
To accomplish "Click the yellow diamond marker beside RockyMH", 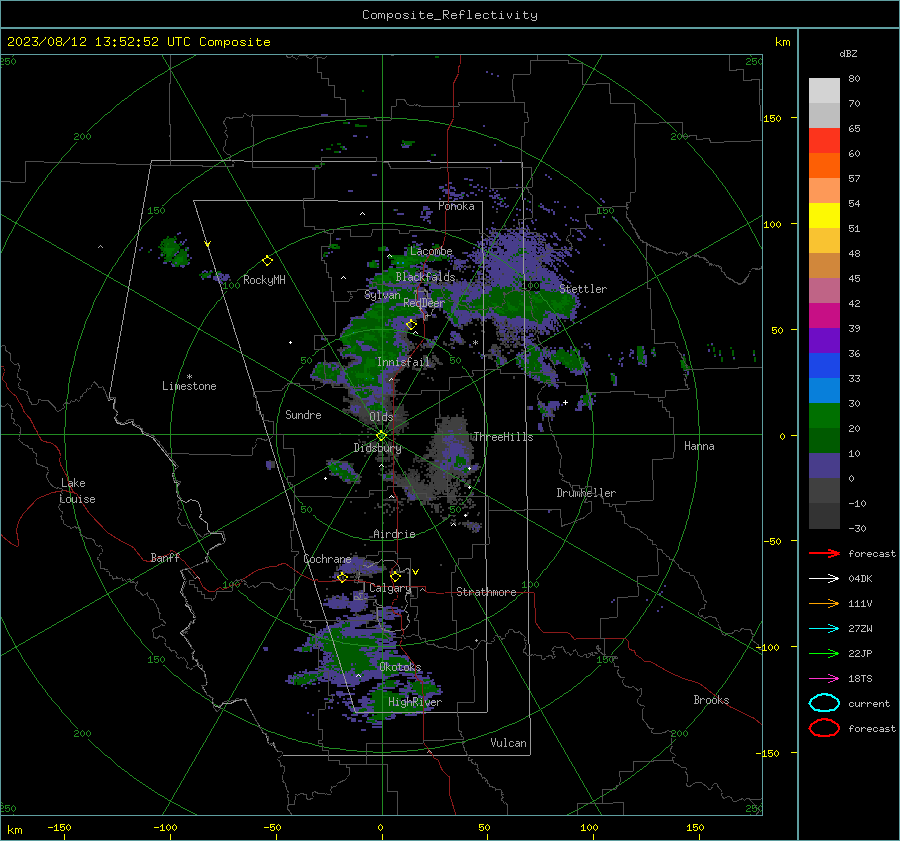I will click(267, 261).
